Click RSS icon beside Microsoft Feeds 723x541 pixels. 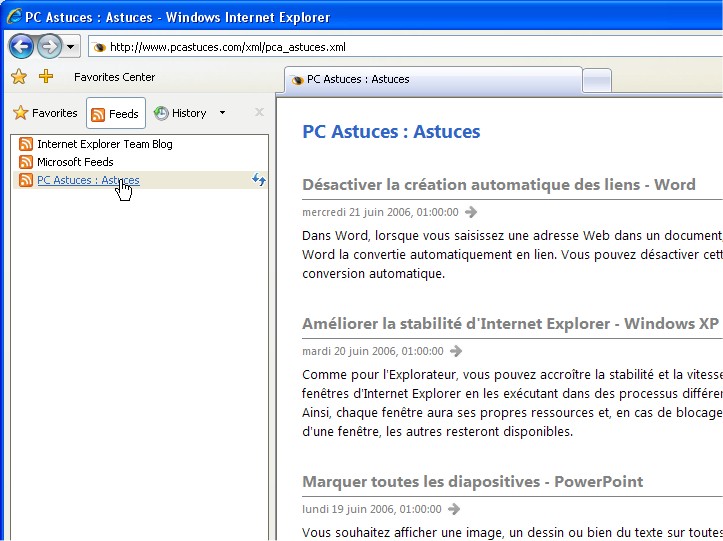26,162
